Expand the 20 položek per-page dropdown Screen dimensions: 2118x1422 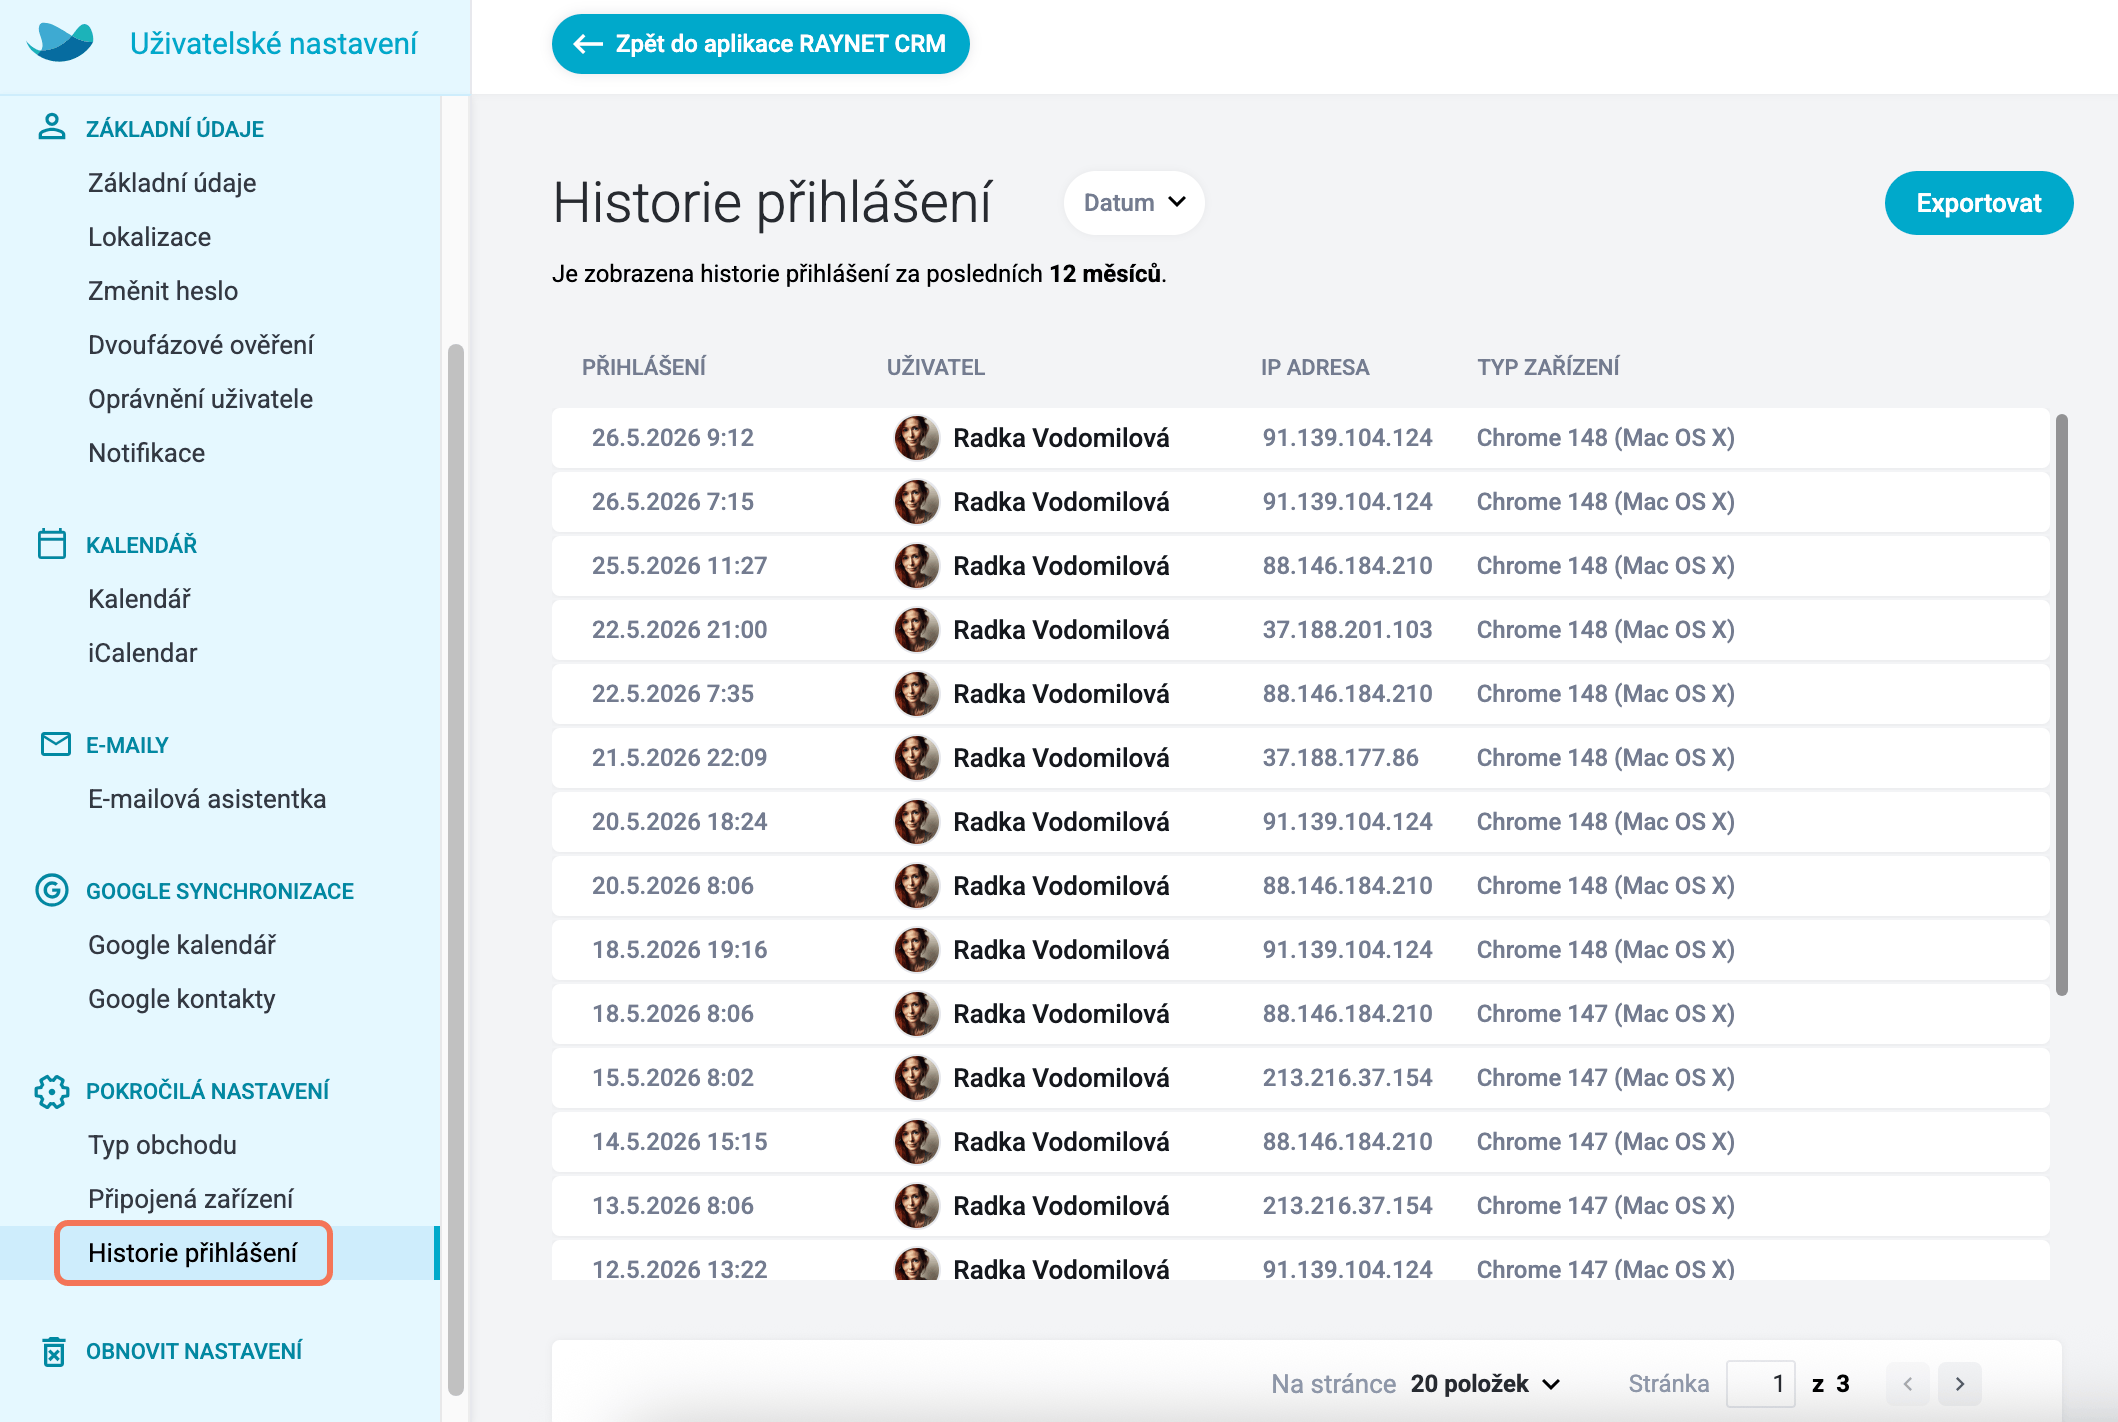1485,1384
